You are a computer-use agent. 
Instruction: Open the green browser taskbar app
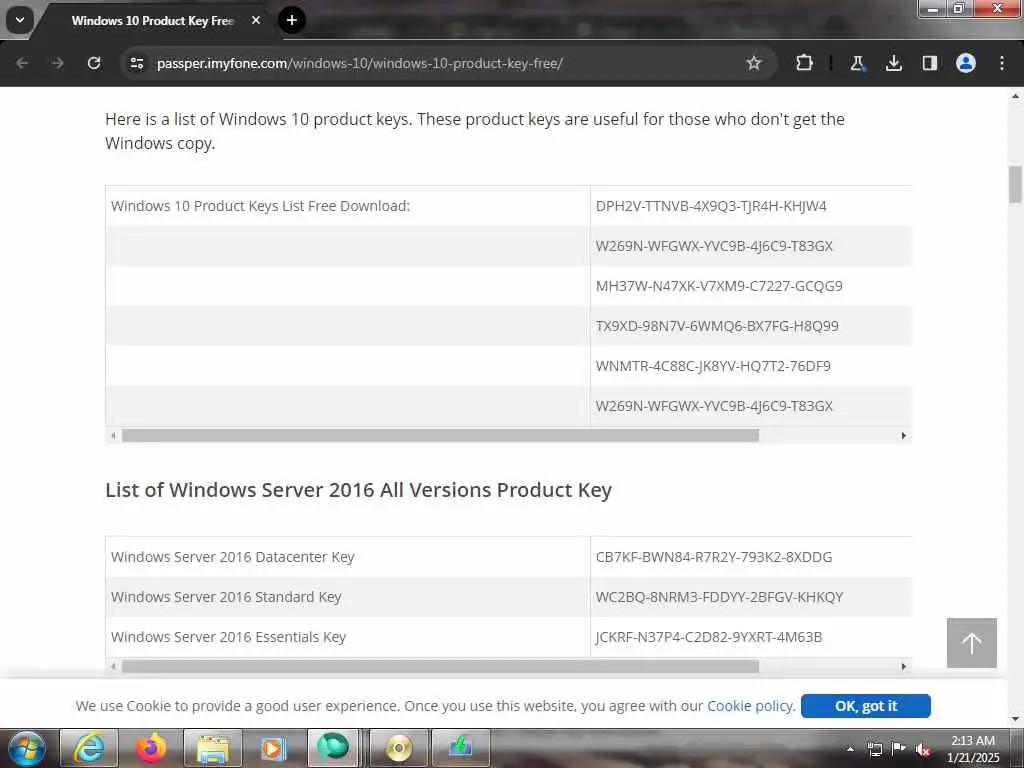[x=333, y=748]
